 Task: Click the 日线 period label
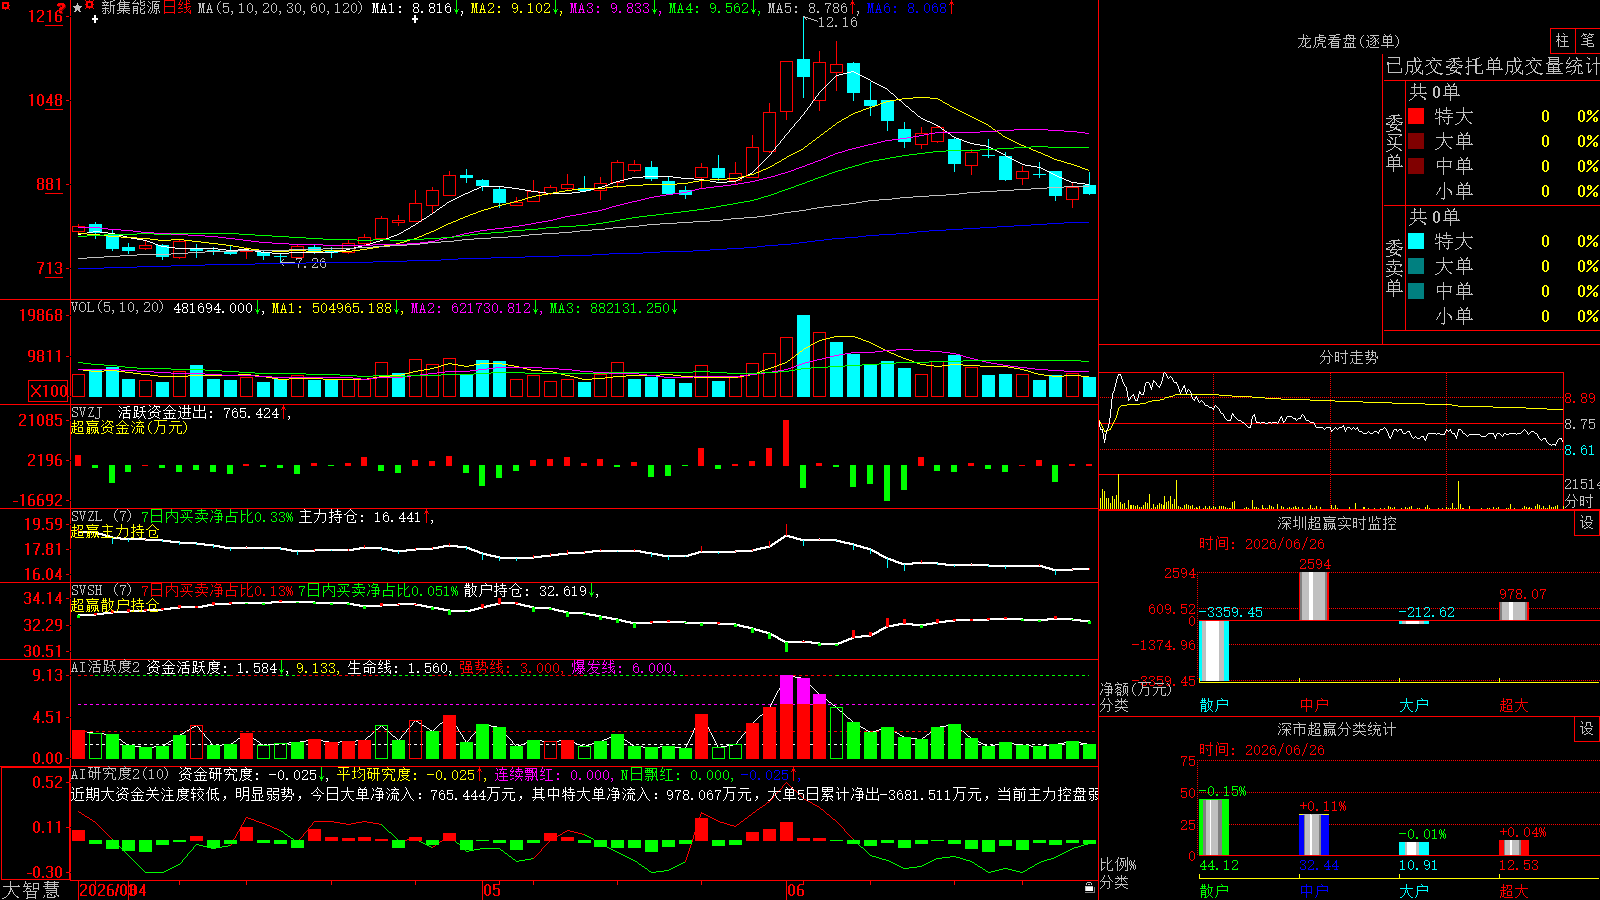pos(177,8)
